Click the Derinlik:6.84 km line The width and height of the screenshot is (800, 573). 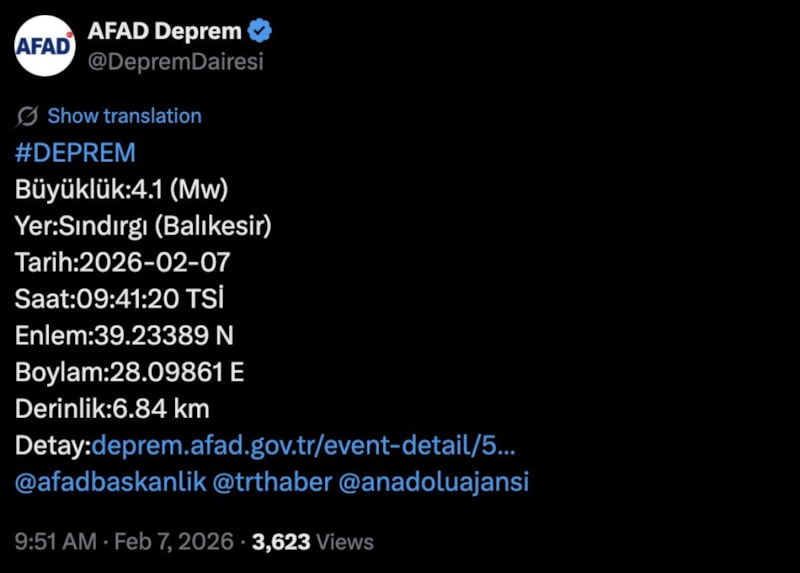pos(112,409)
